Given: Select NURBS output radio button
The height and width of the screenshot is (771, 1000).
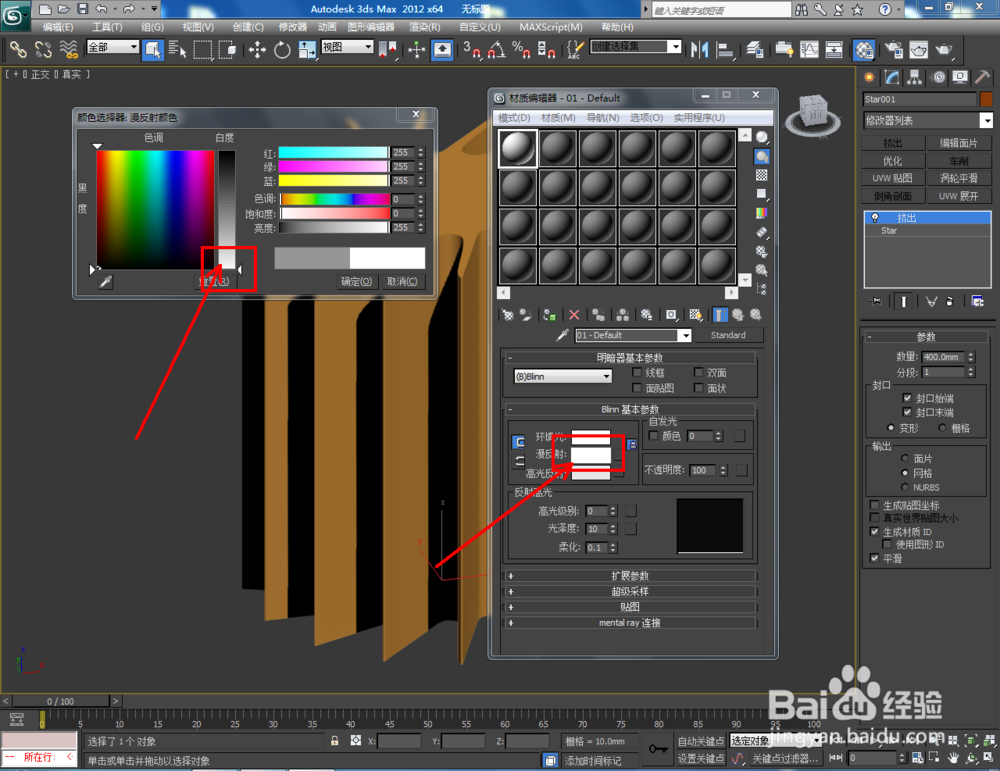Looking at the screenshot, I should coord(904,487).
